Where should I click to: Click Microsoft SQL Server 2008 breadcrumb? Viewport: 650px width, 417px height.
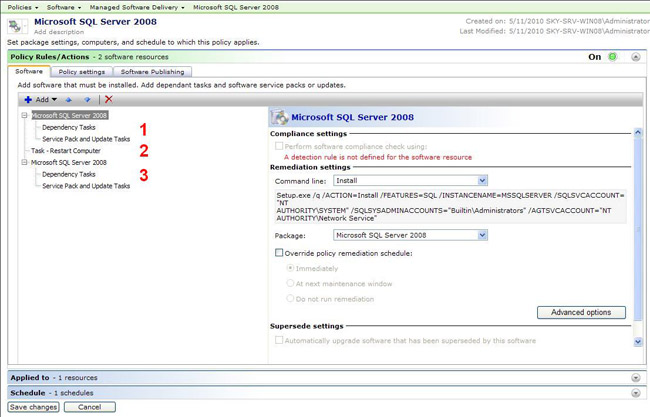coord(236,7)
